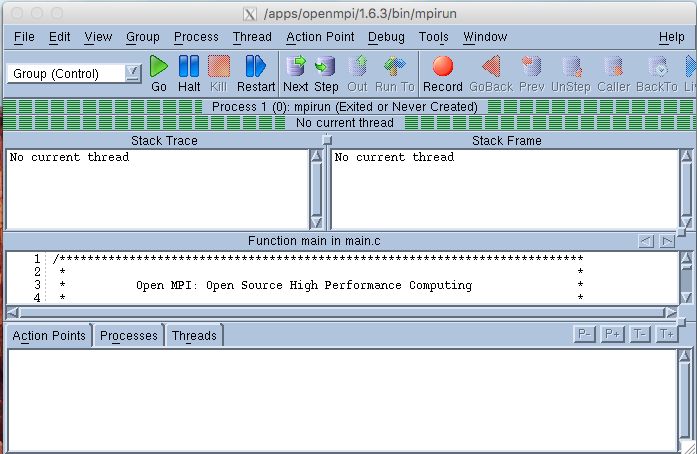Screen dimensions: 697x454
Task: Click Stack Trace scrollbar up arrow
Action: click(x=316, y=156)
